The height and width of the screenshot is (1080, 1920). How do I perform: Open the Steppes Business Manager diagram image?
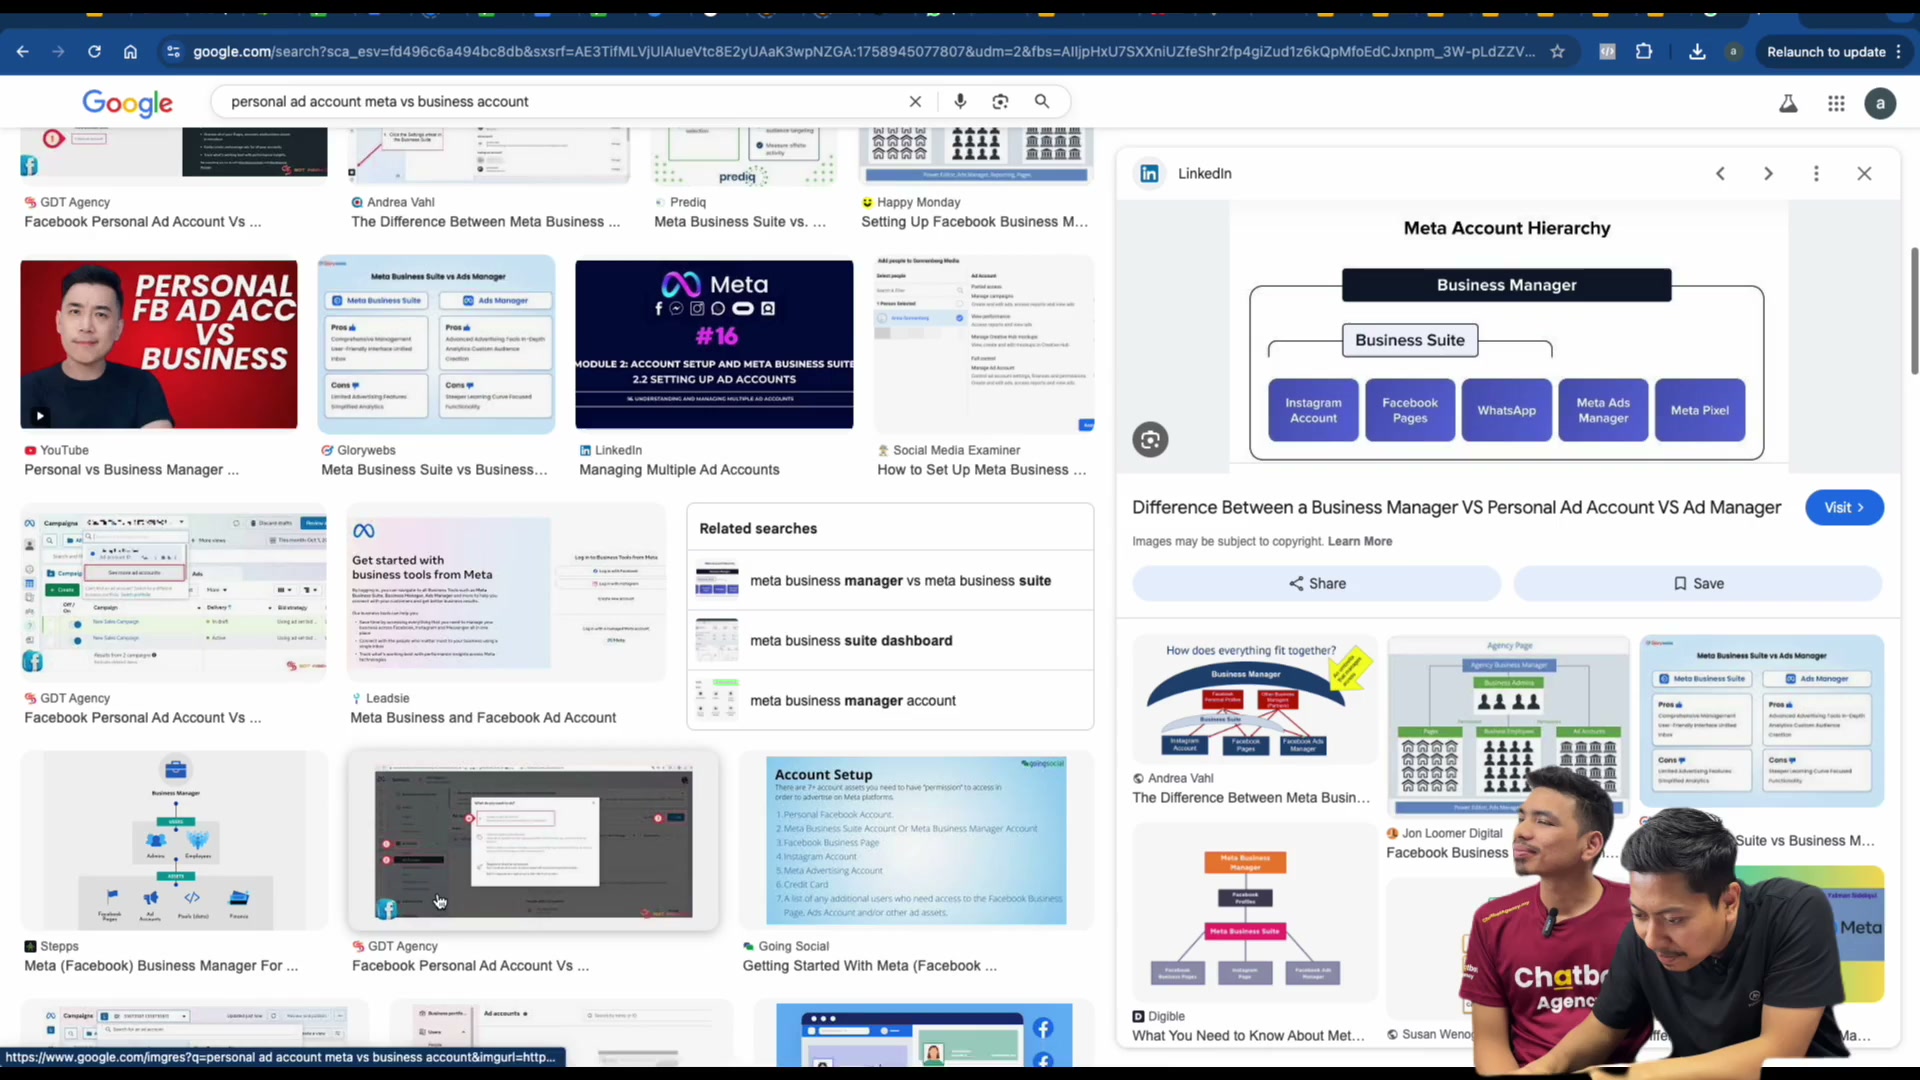174,840
